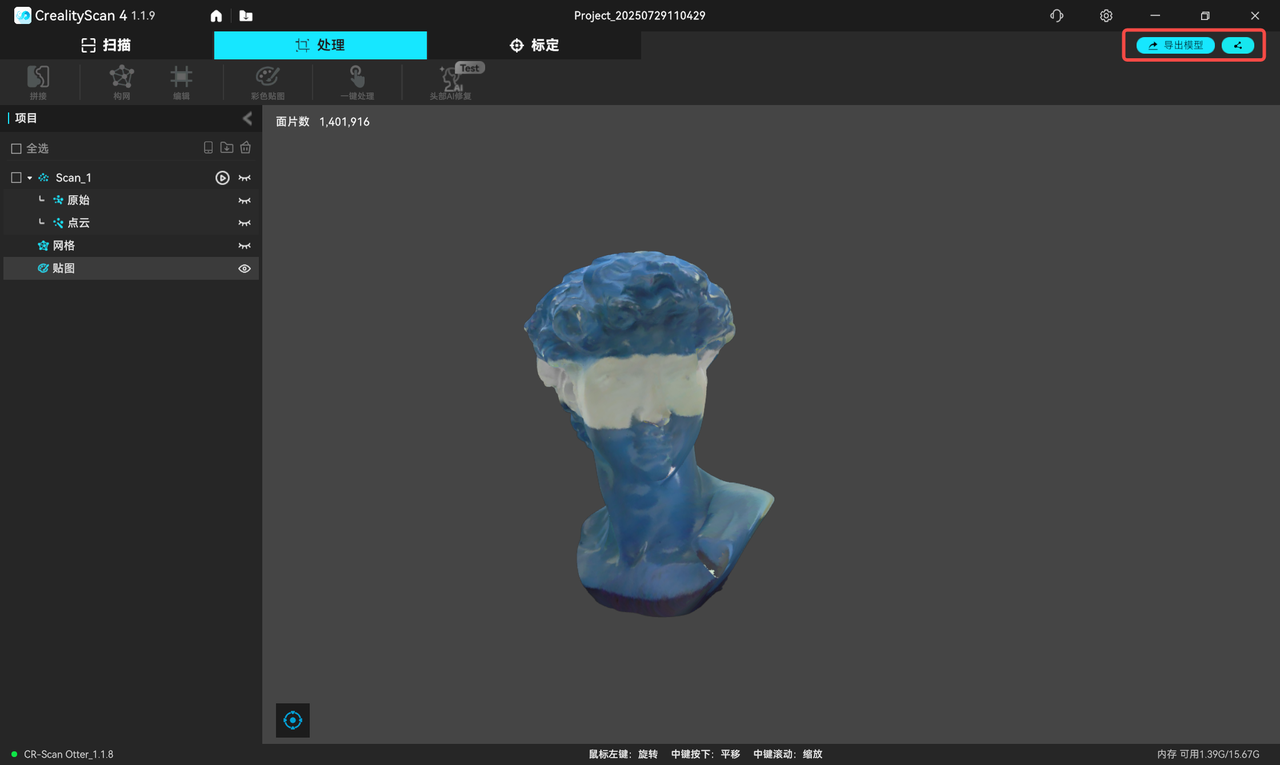Play the Scan_1 scan
The width and height of the screenshot is (1280, 765).
click(x=222, y=178)
